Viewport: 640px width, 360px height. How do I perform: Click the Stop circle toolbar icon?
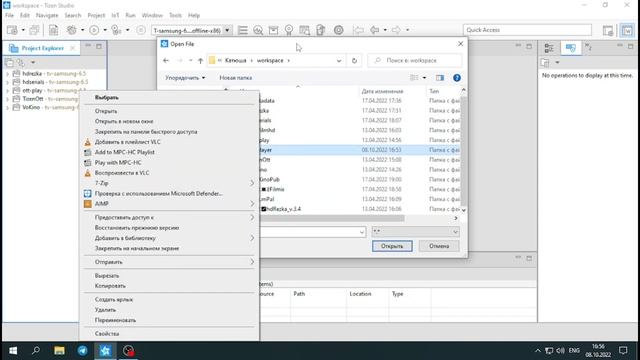(141, 30)
